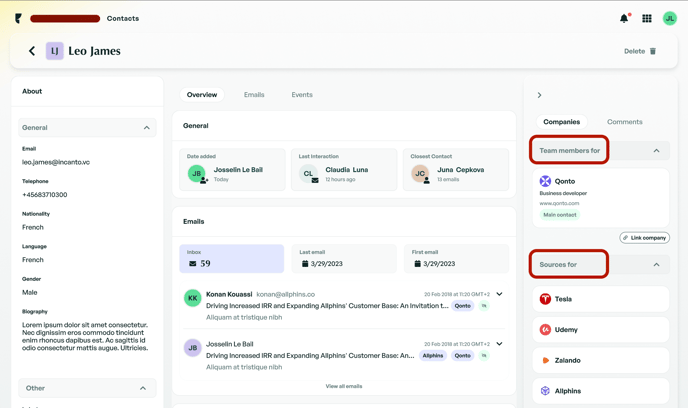The height and width of the screenshot is (408, 688).
Task: Click the Link company button
Action: tap(644, 238)
